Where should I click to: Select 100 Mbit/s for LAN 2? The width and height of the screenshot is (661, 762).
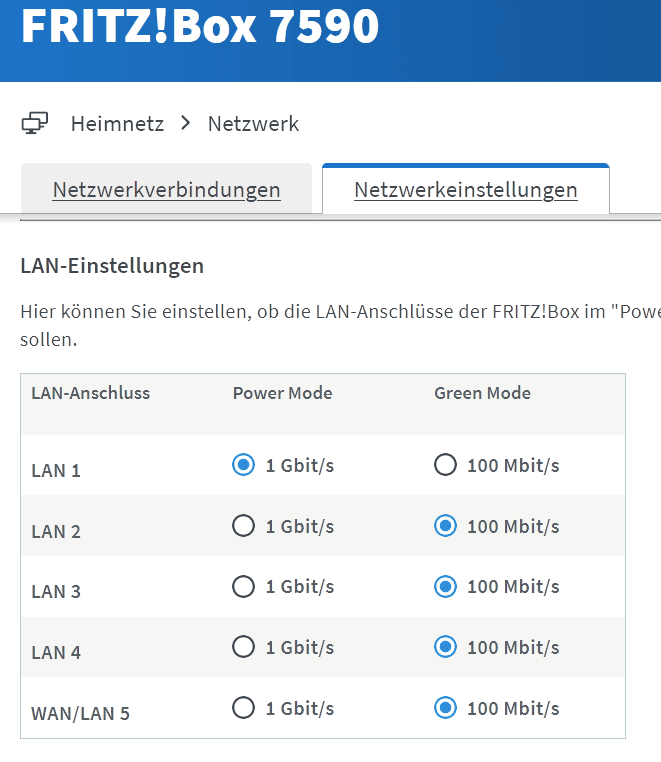coord(445,525)
